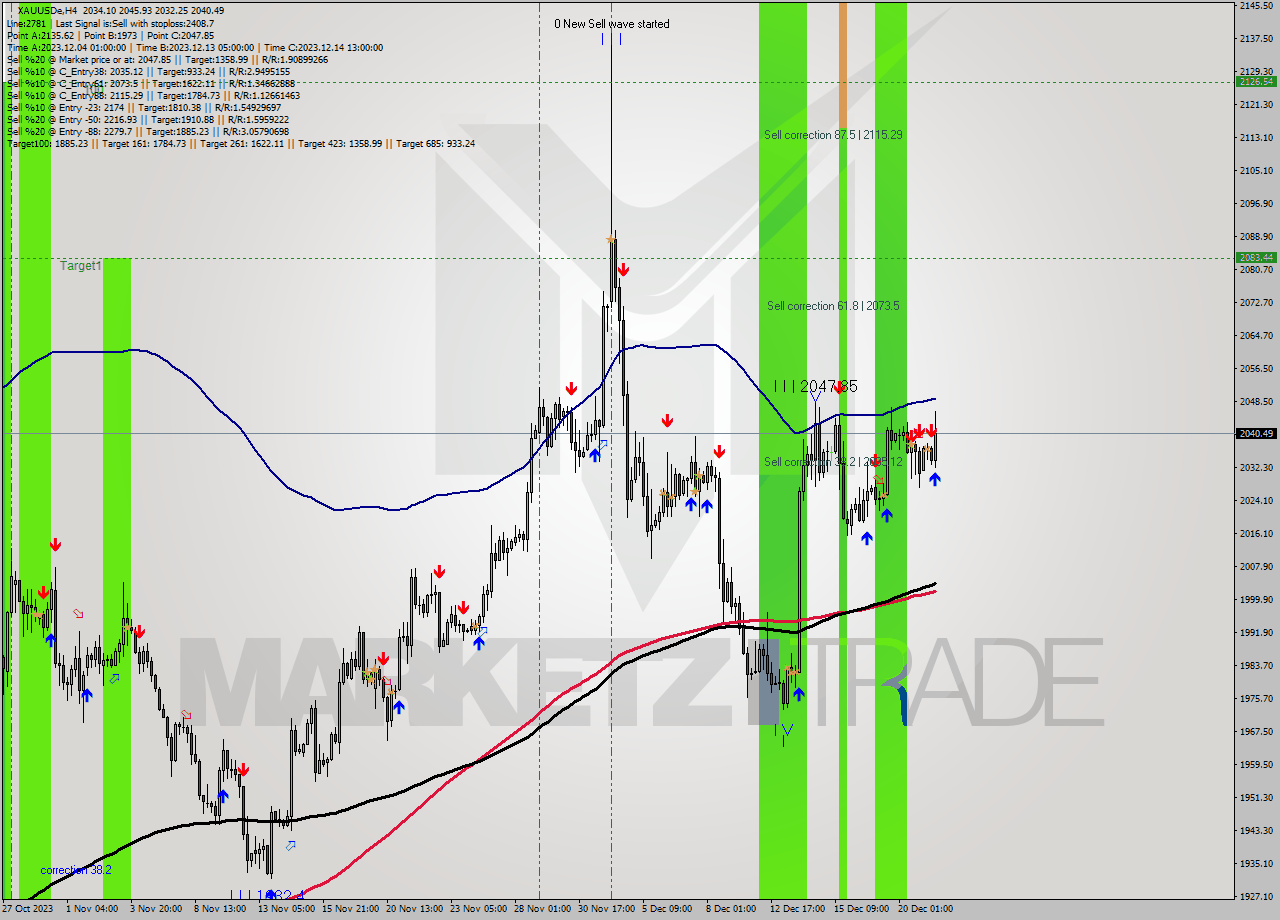Click the 'correction 38.2' label
The height and width of the screenshot is (920, 1280).
pos(76,870)
